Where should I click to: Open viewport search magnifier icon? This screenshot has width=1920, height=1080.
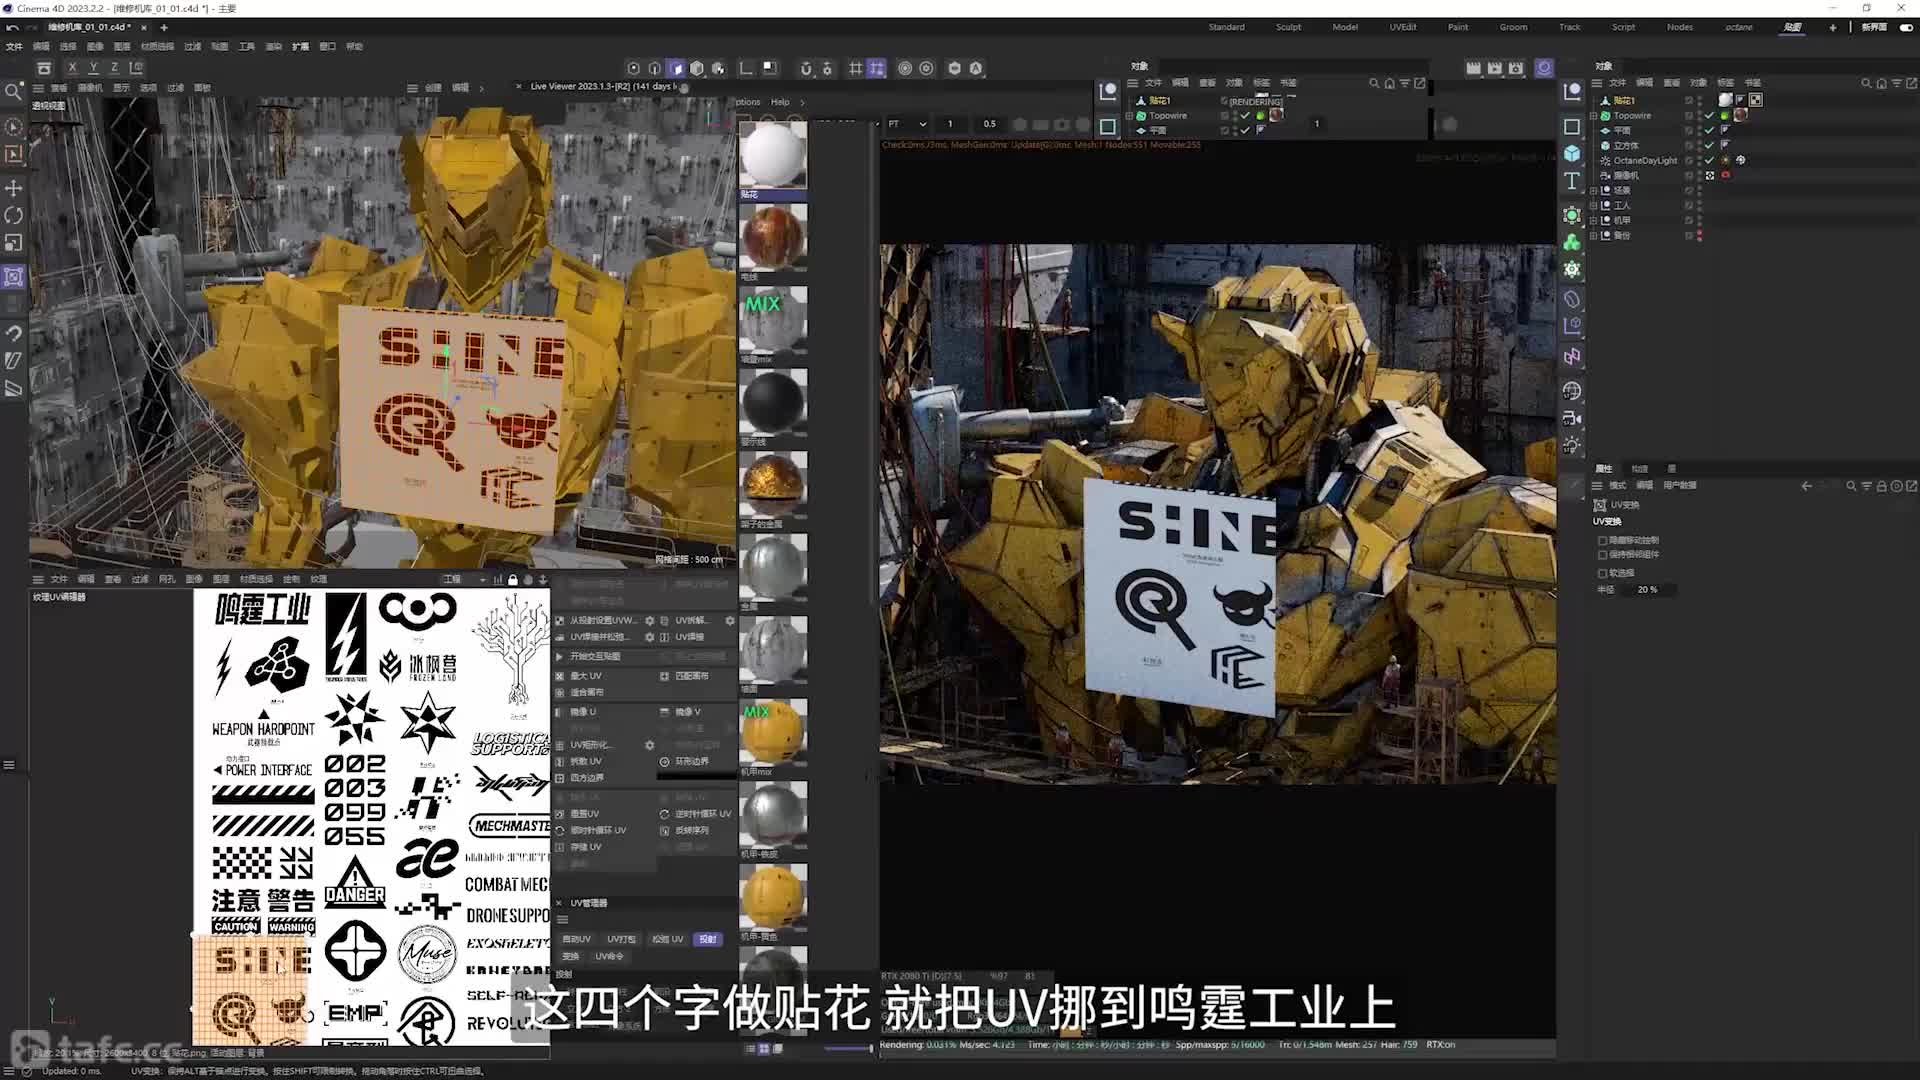(14, 92)
